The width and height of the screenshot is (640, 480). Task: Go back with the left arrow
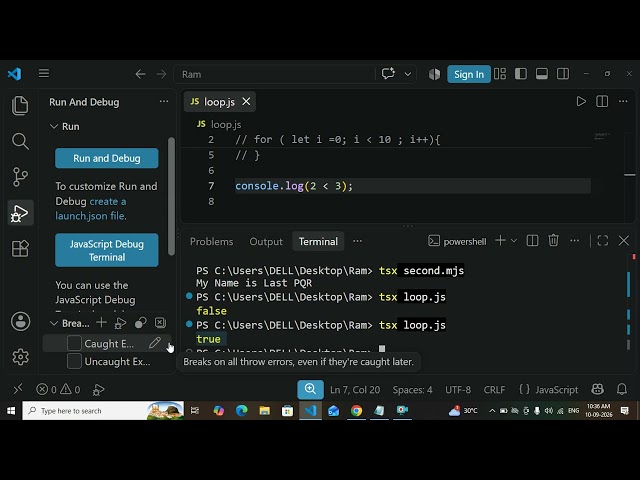coord(140,74)
